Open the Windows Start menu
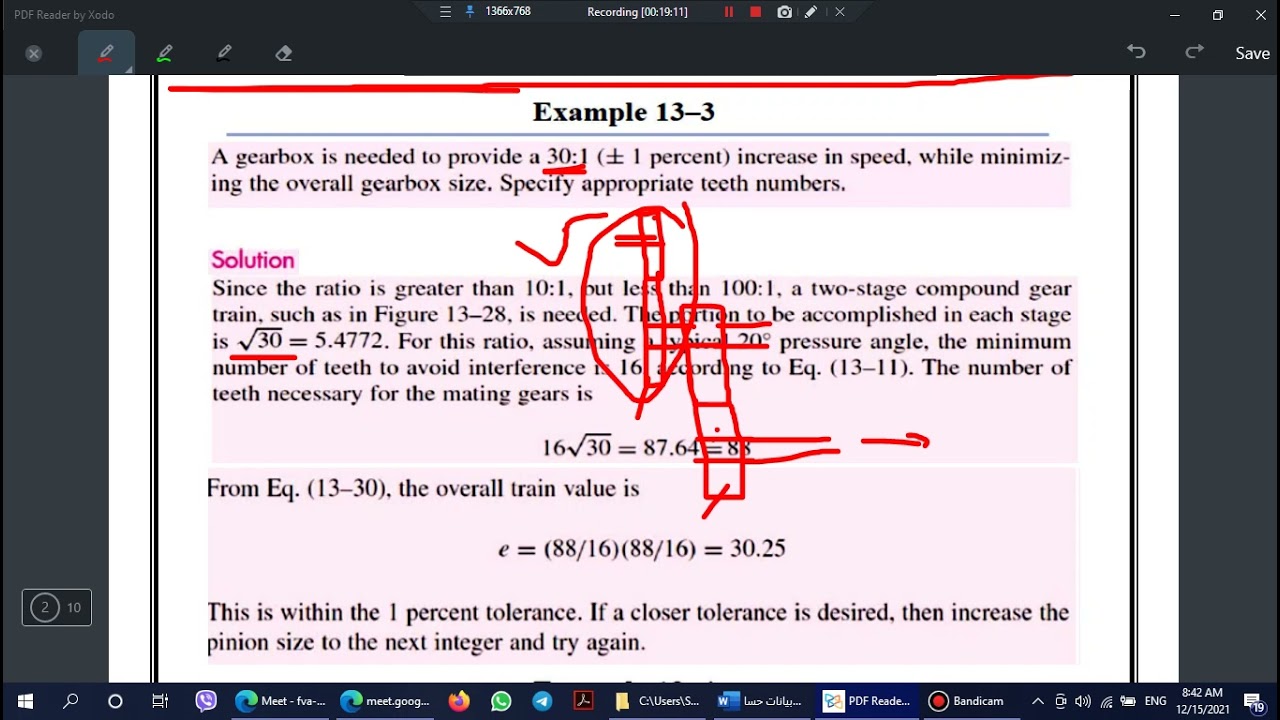 click(25, 701)
